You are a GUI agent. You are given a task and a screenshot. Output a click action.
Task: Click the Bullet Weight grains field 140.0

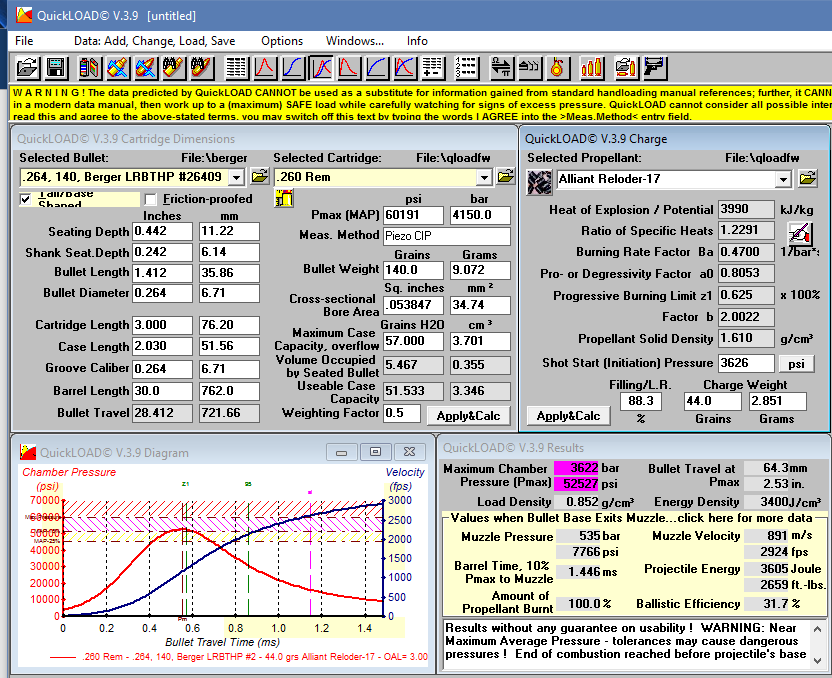pyautogui.click(x=413, y=270)
